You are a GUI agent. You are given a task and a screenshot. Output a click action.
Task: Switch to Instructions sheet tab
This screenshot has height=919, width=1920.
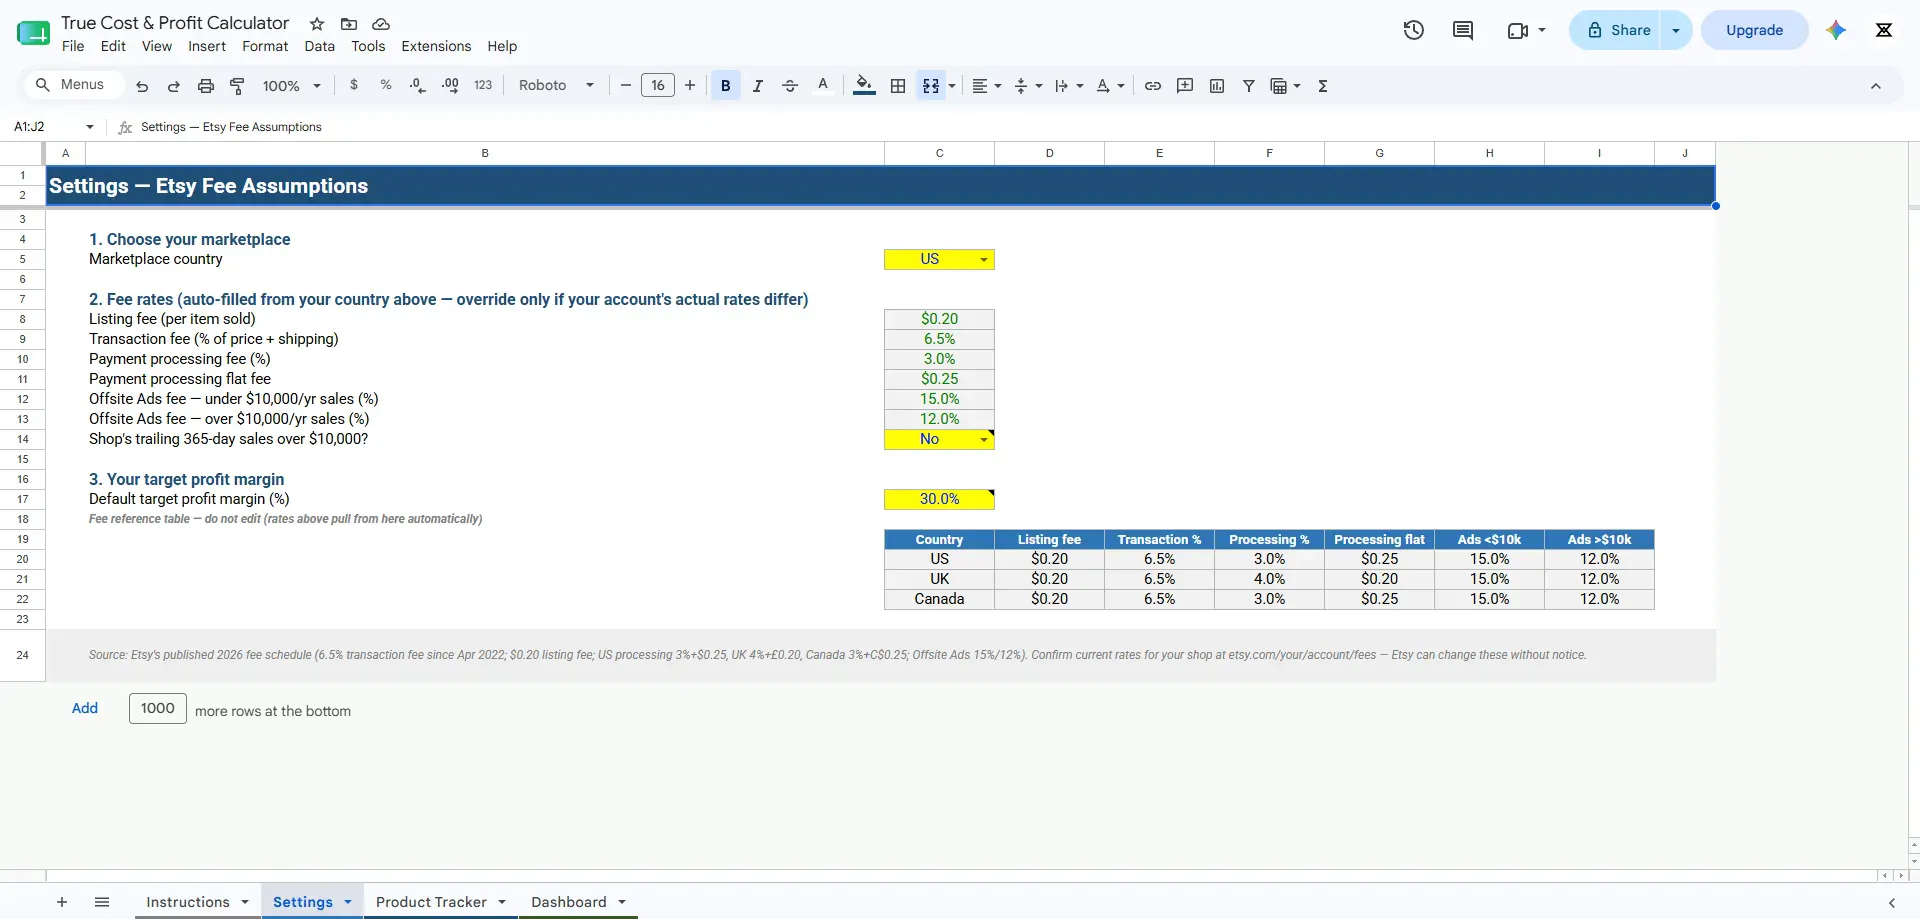click(197, 902)
